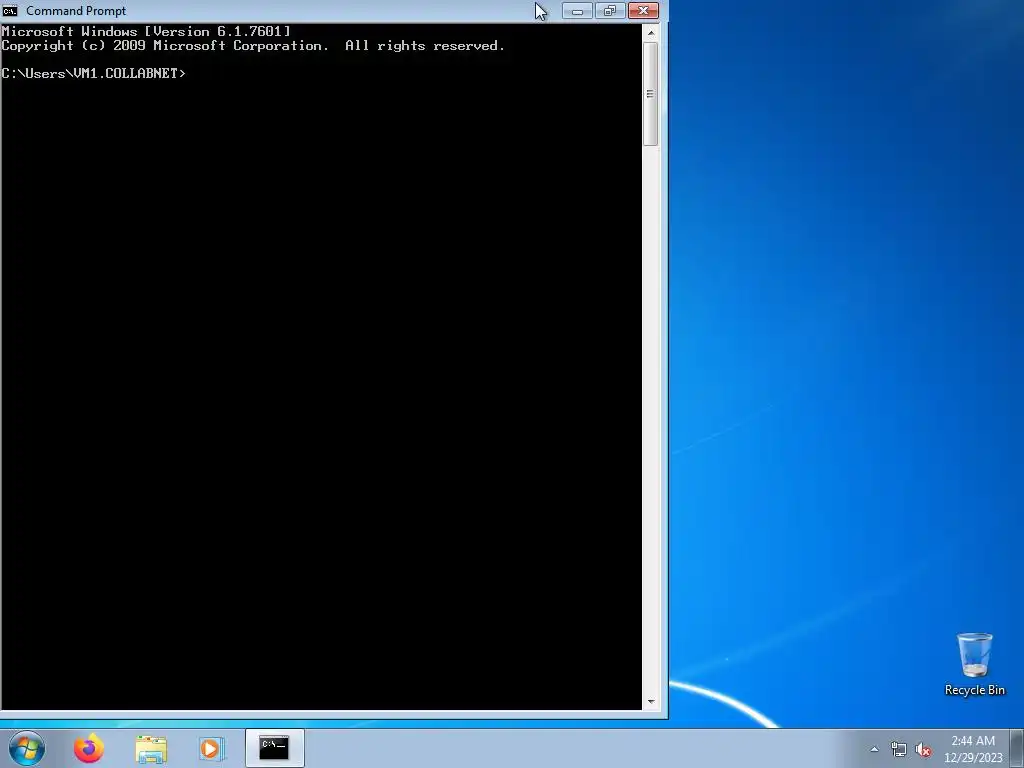Open Windows Explorer from the taskbar
1024x768 pixels.
[x=151, y=748]
